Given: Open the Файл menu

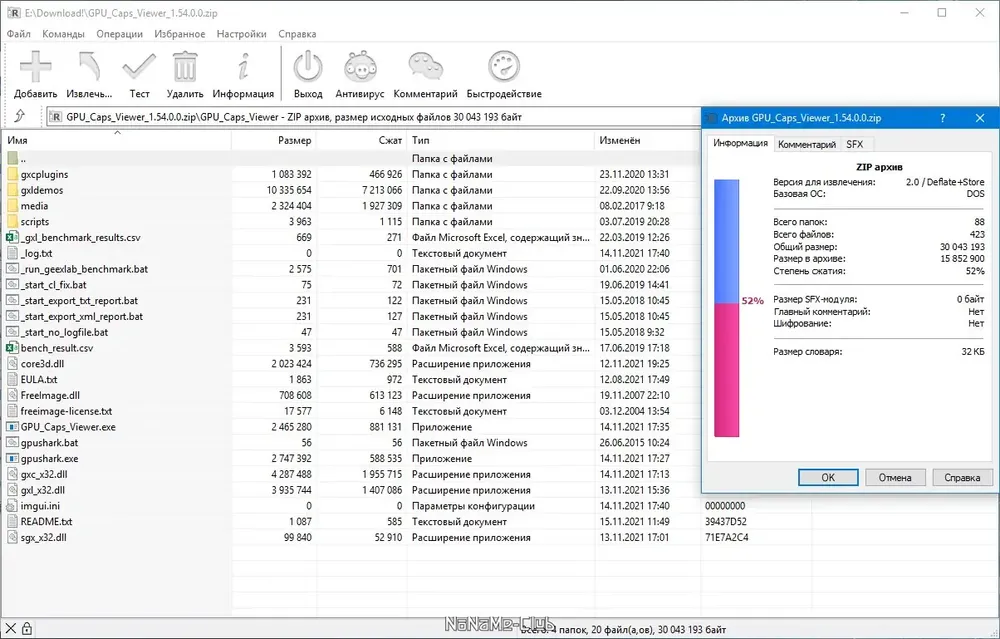Looking at the screenshot, I should (x=18, y=34).
